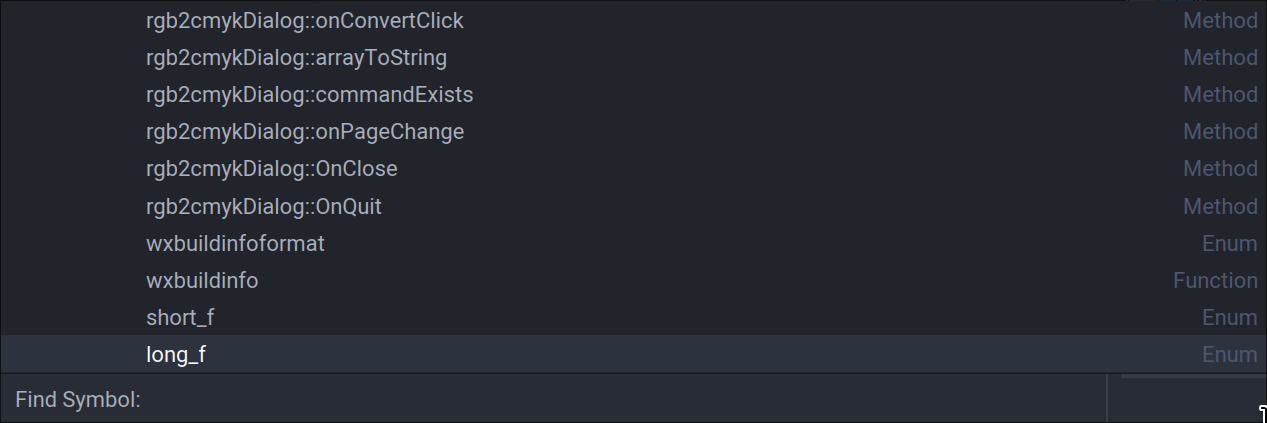This screenshot has width=1267, height=423.
Task: Choose the wxbuildinfo function entry
Action: (202, 280)
